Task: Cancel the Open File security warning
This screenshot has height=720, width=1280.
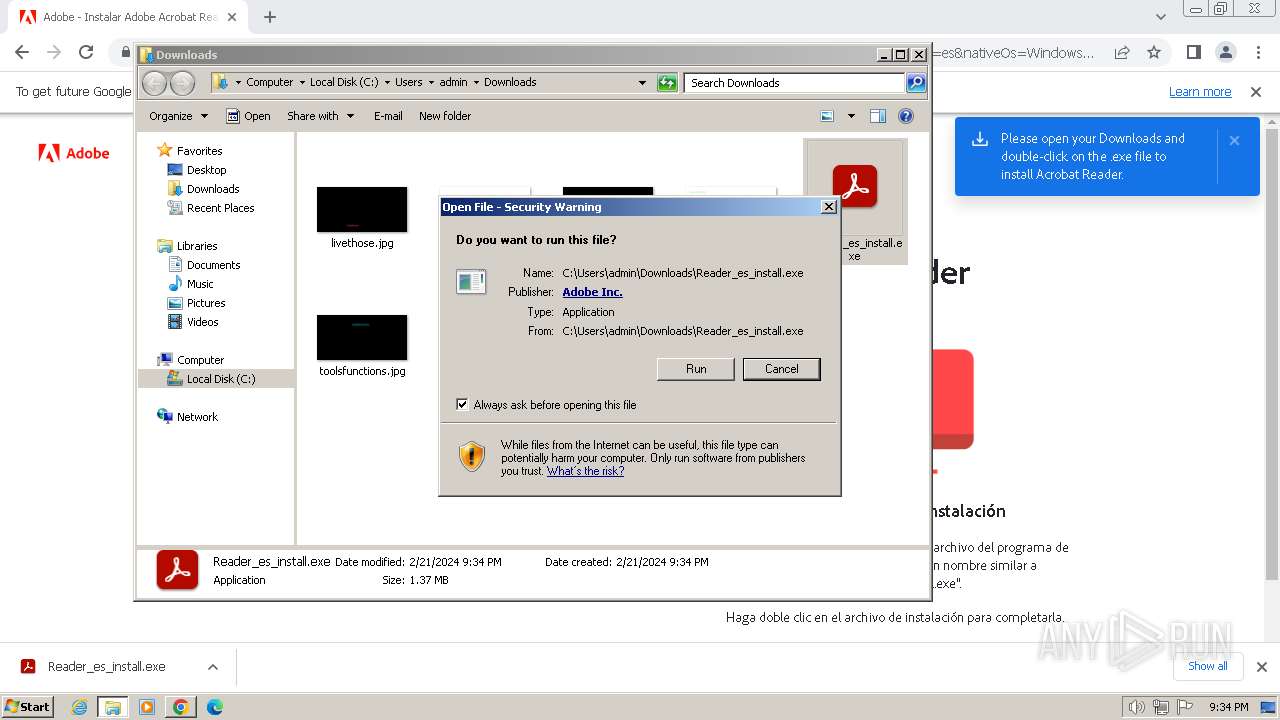Action: [x=782, y=369]
